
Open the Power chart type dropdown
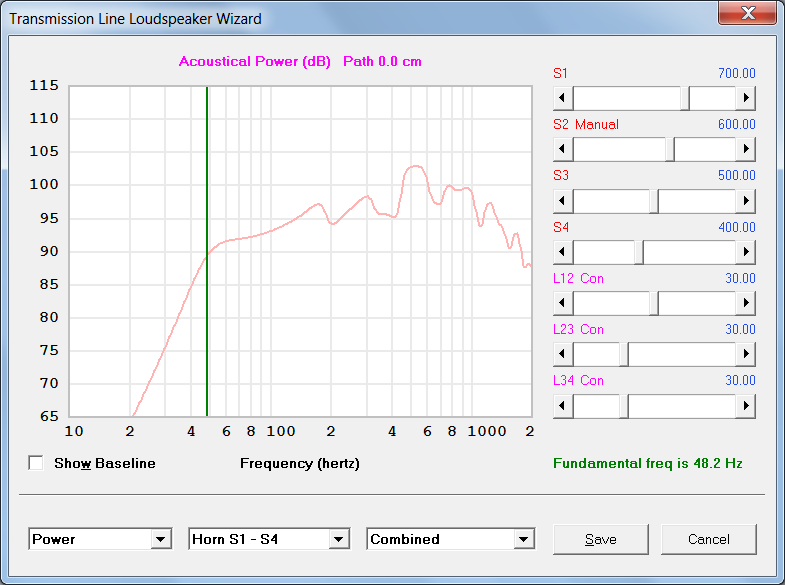coord(160,539)
